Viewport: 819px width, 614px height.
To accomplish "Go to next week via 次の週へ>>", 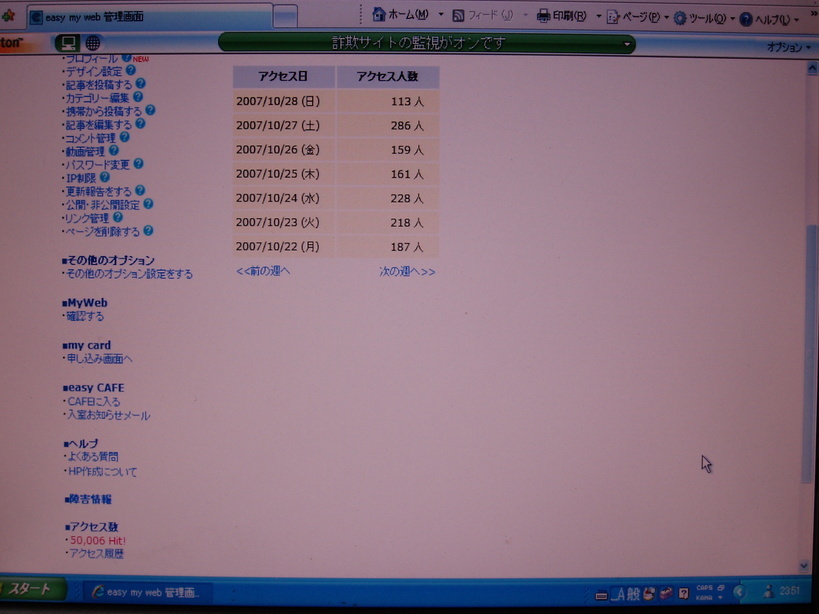I will [x=407, y=271].
